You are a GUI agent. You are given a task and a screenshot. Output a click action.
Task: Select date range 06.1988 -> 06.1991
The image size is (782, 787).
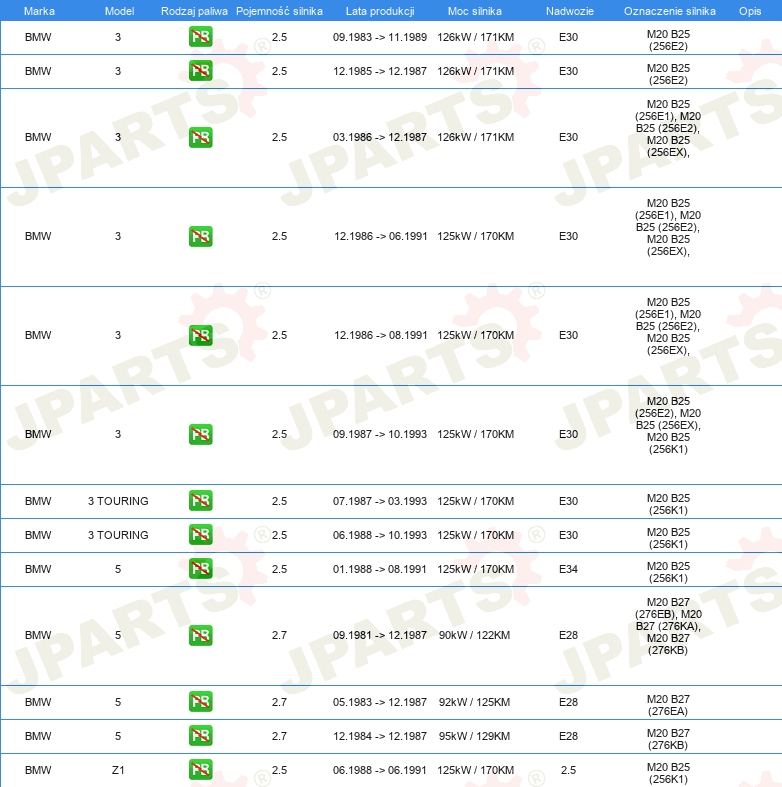[380, 770]
